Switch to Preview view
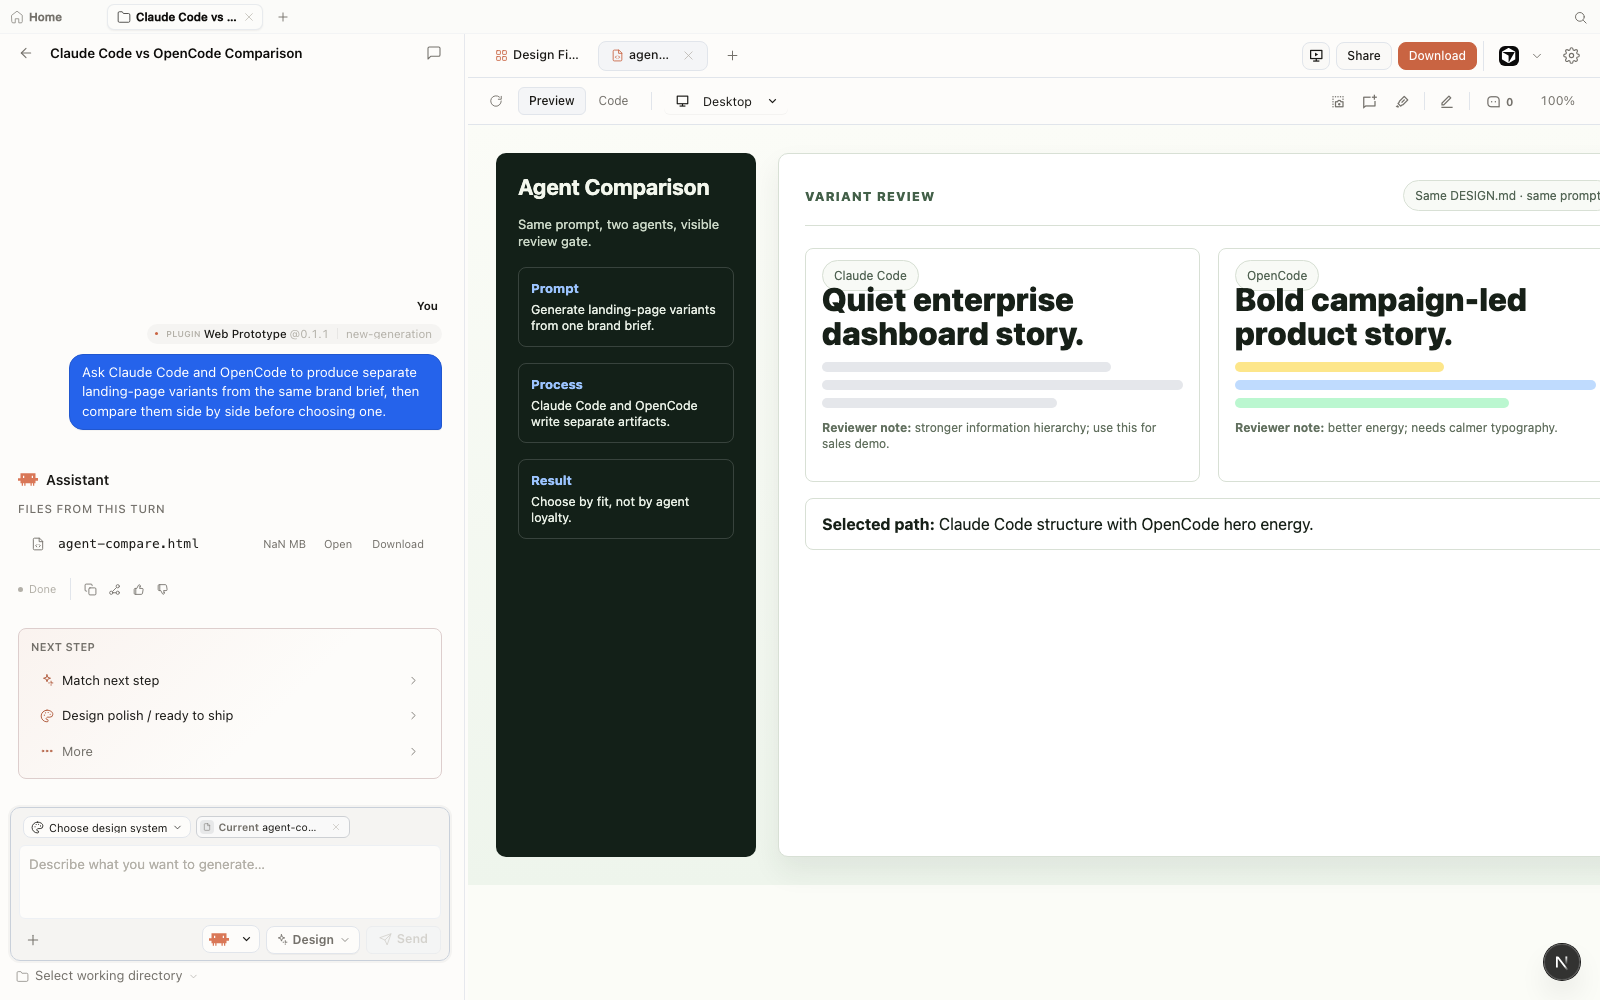1600x1000 pixels. point(551,101)
